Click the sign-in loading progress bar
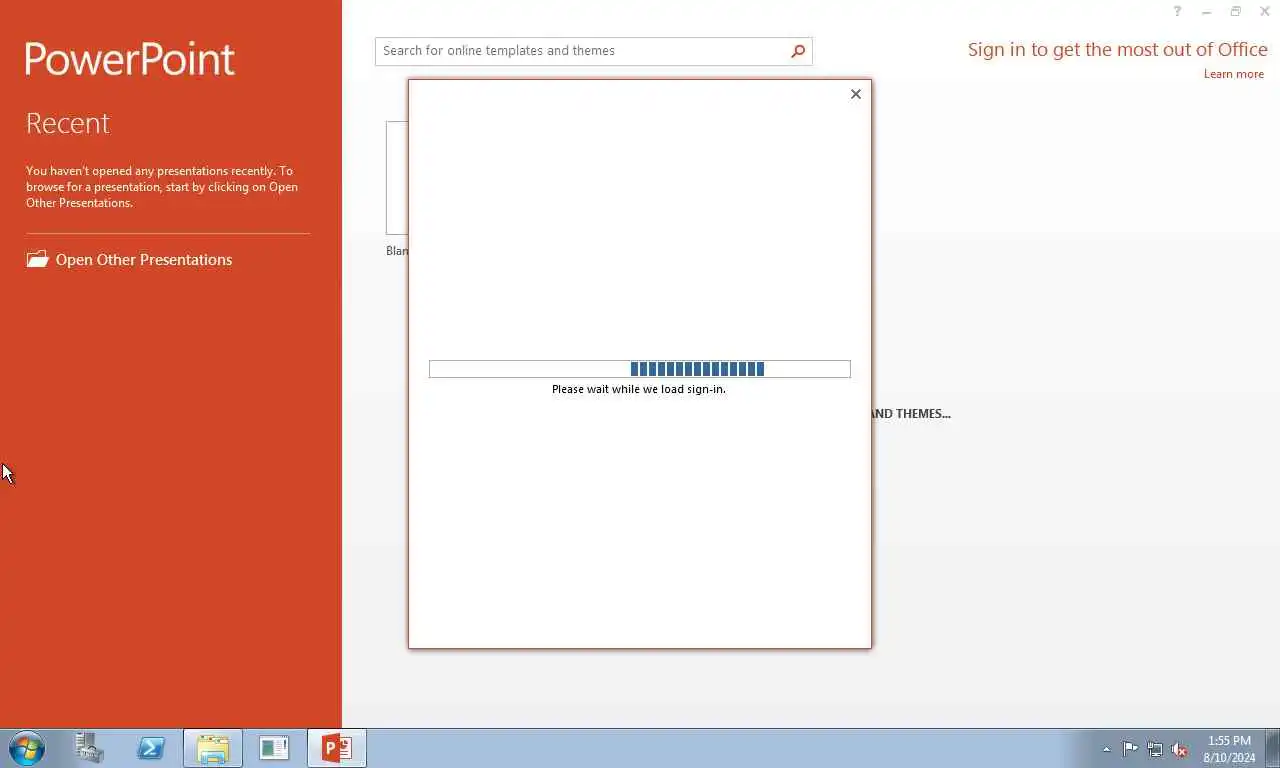Image resolution: width=1280 pixels, height=768 pixels. 640,369
